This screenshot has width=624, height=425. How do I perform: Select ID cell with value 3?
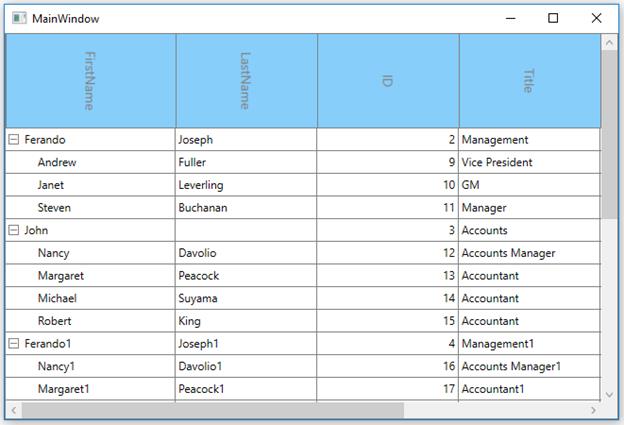(x=388, y=230)
